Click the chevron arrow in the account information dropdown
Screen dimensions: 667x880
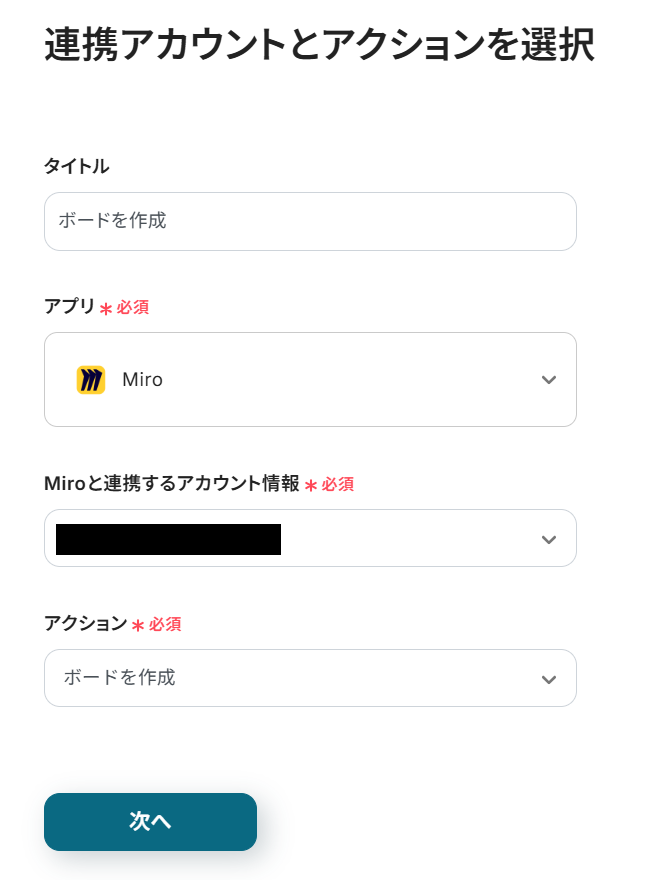click(x=548, y=539)
